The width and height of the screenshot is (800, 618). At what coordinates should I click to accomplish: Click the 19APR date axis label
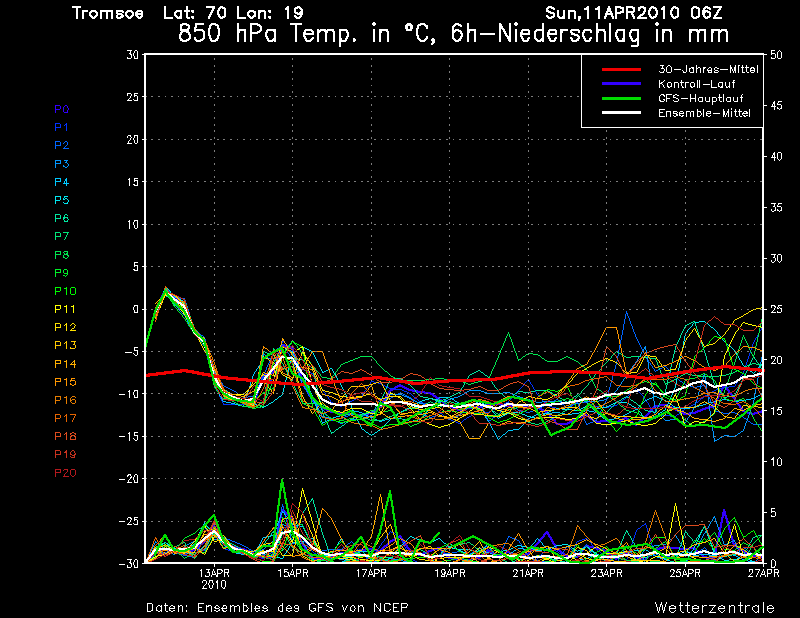450,573
